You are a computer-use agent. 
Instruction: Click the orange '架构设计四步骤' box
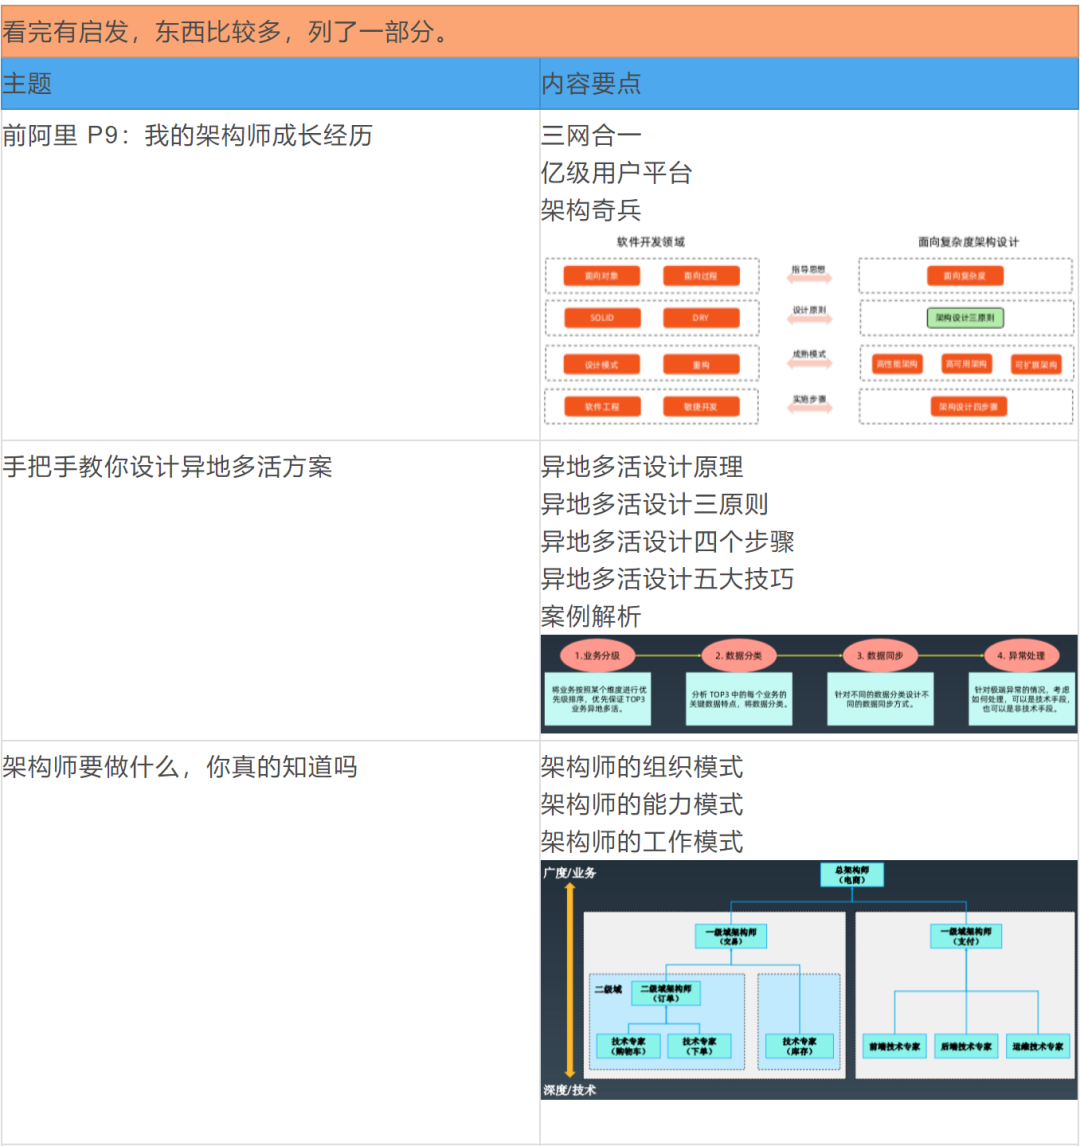[968, 406]
